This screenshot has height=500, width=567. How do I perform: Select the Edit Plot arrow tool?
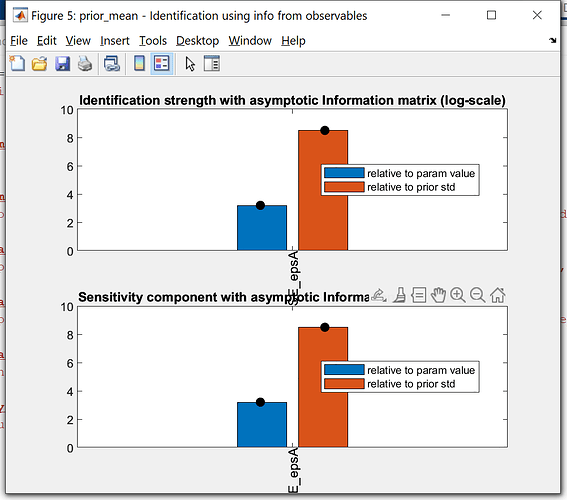click(190, 64)
